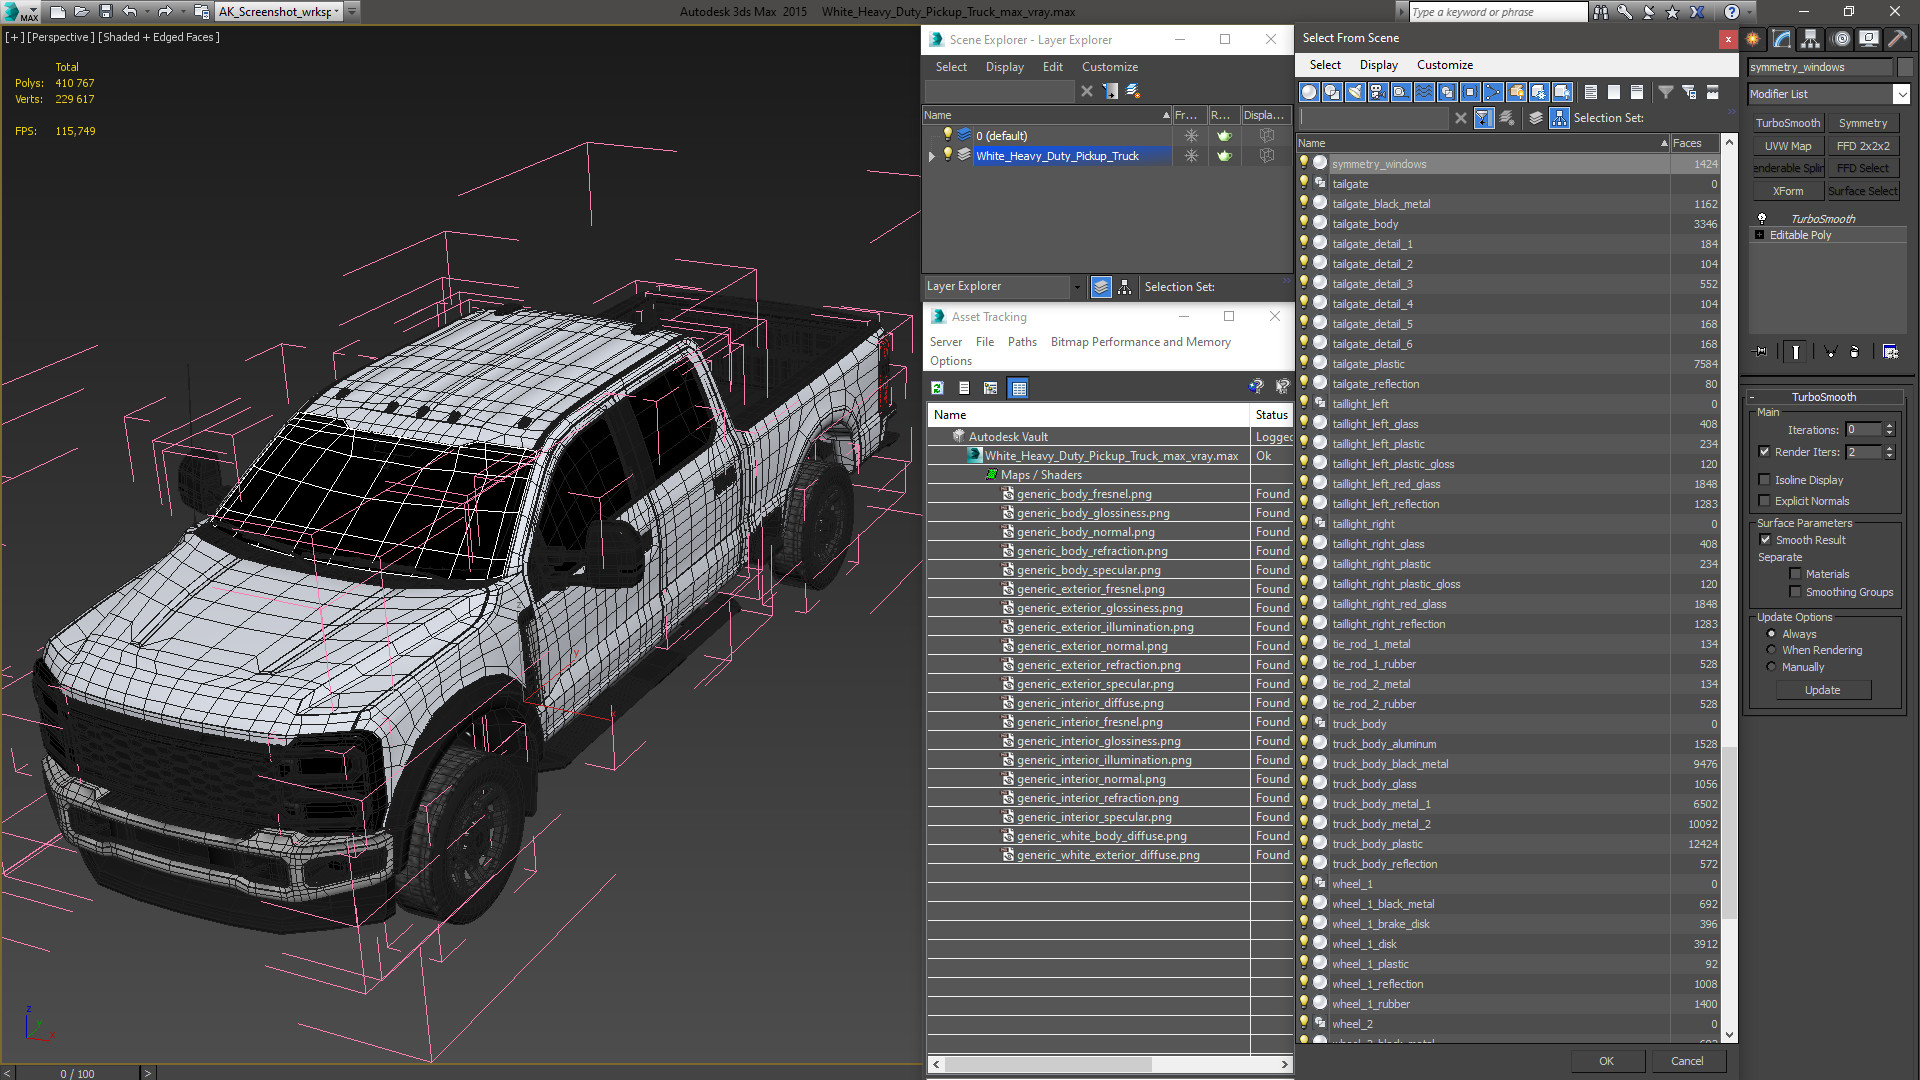Toggle Display Bone Objects filter icon
The image size is (1920, 1080).
coord(1493,92)
